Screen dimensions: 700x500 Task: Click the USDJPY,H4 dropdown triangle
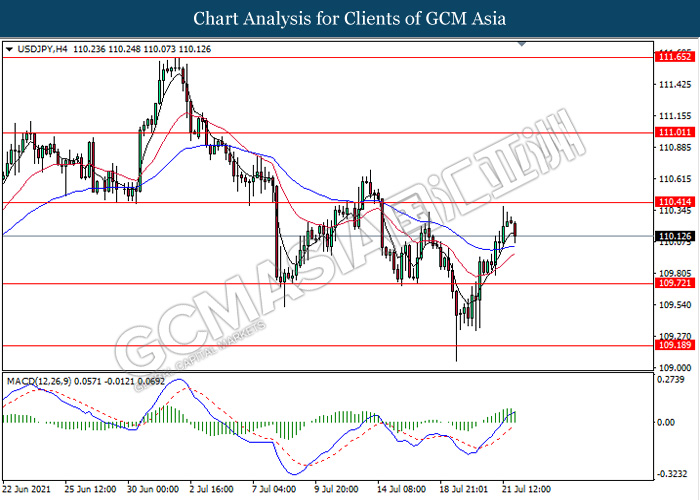(9, 49)
